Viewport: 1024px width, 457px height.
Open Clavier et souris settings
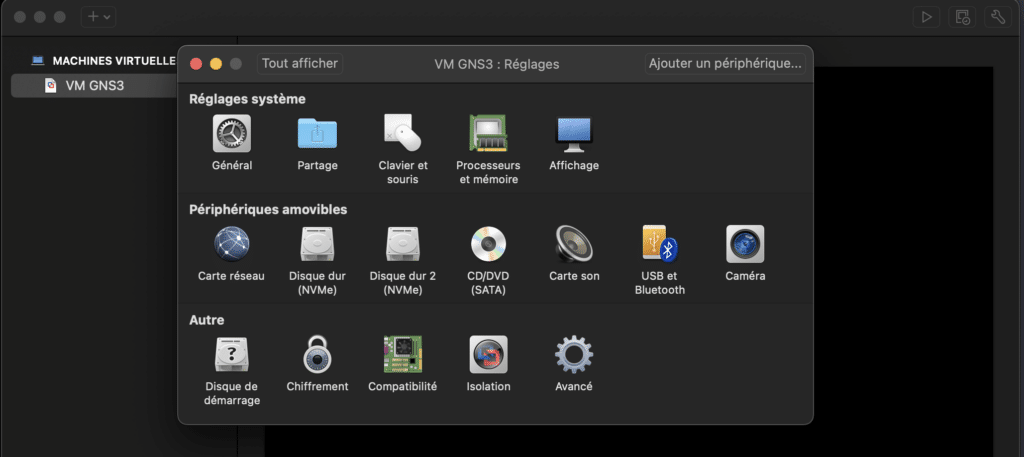coord(402,133)
